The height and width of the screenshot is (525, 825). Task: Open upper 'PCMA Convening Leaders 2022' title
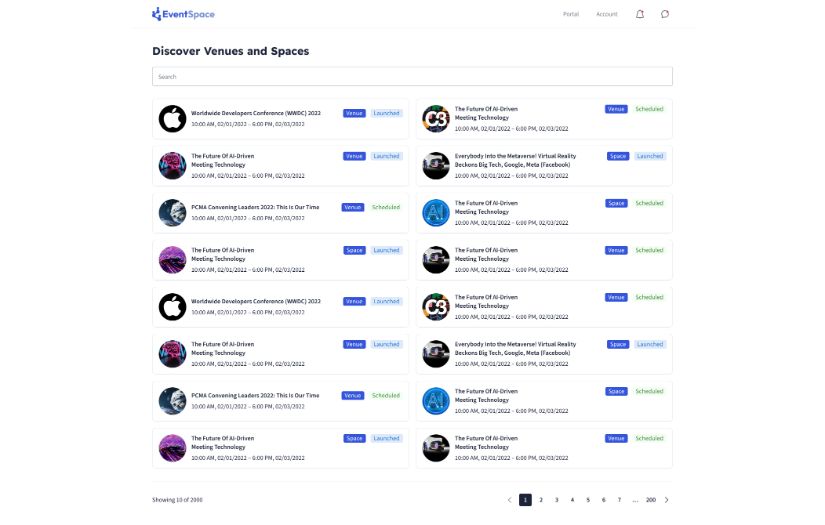click(255, 207)
